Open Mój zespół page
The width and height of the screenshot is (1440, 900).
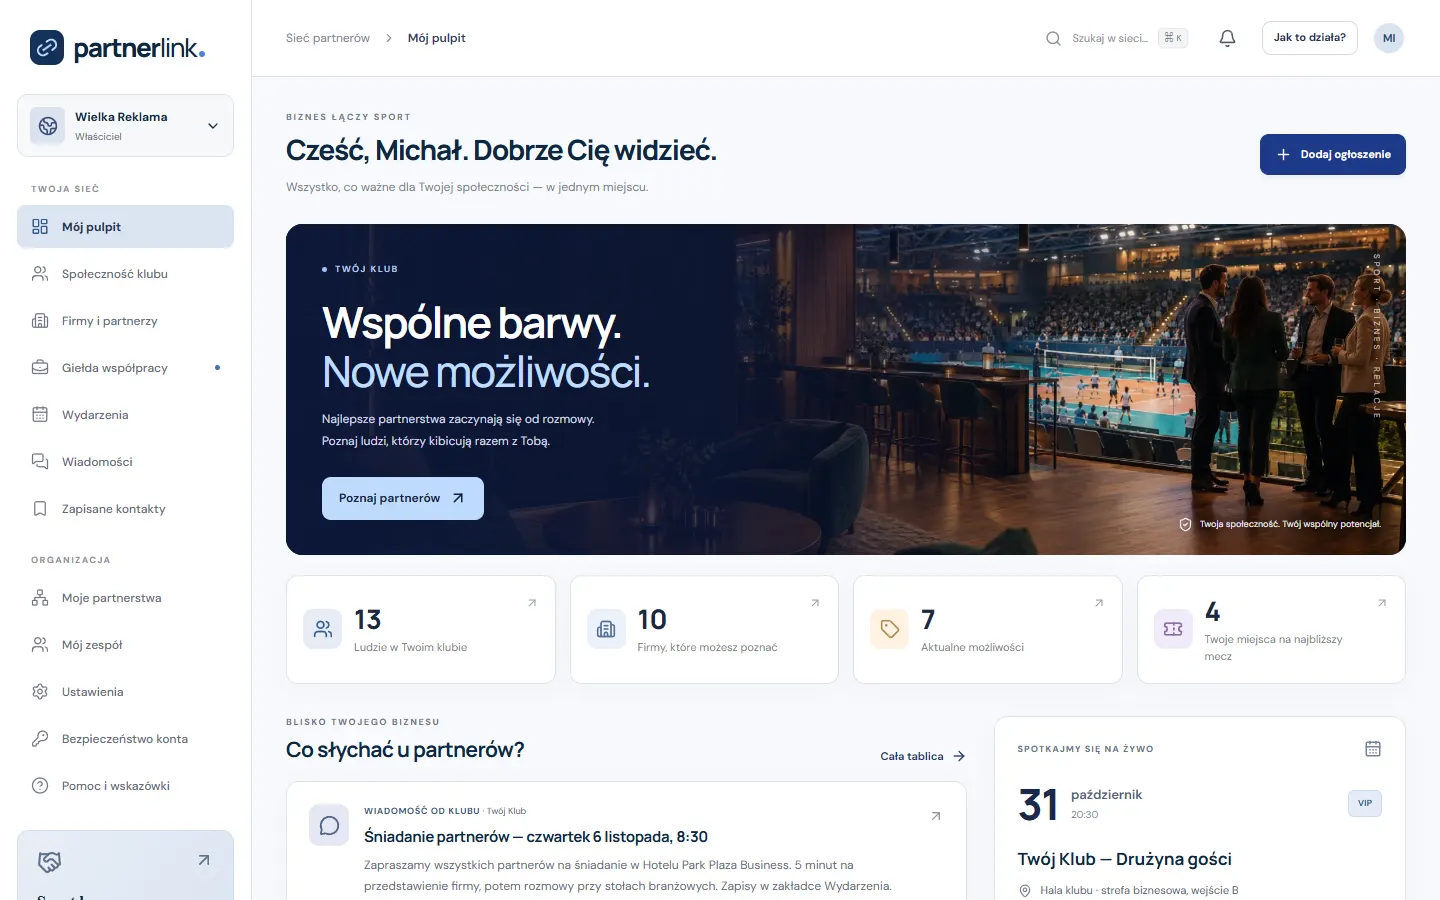click(x=125, y=645)
